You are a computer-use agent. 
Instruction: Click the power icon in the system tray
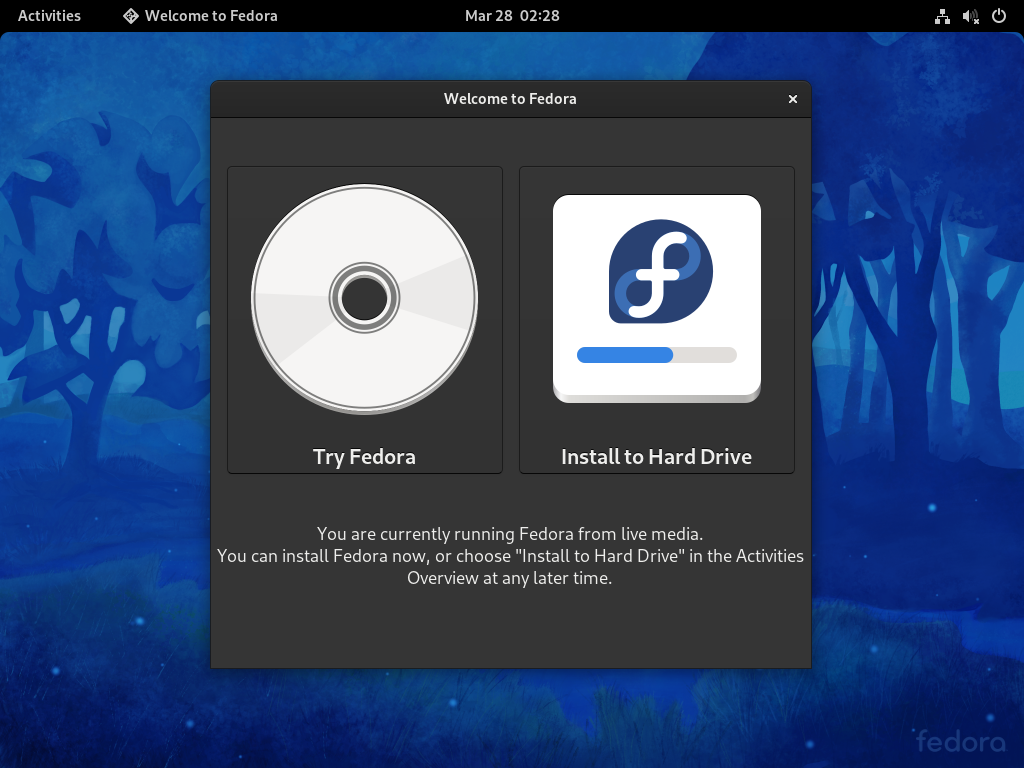(x=997, y=16)
